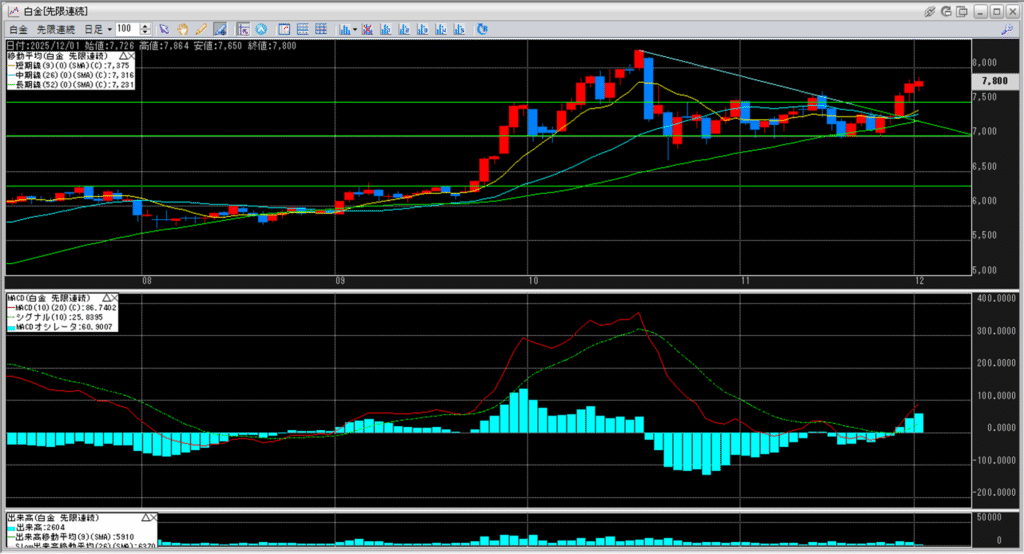Screen dimensions: 1024x554
Task: Activate the hand pan tool
Action: 183,29
